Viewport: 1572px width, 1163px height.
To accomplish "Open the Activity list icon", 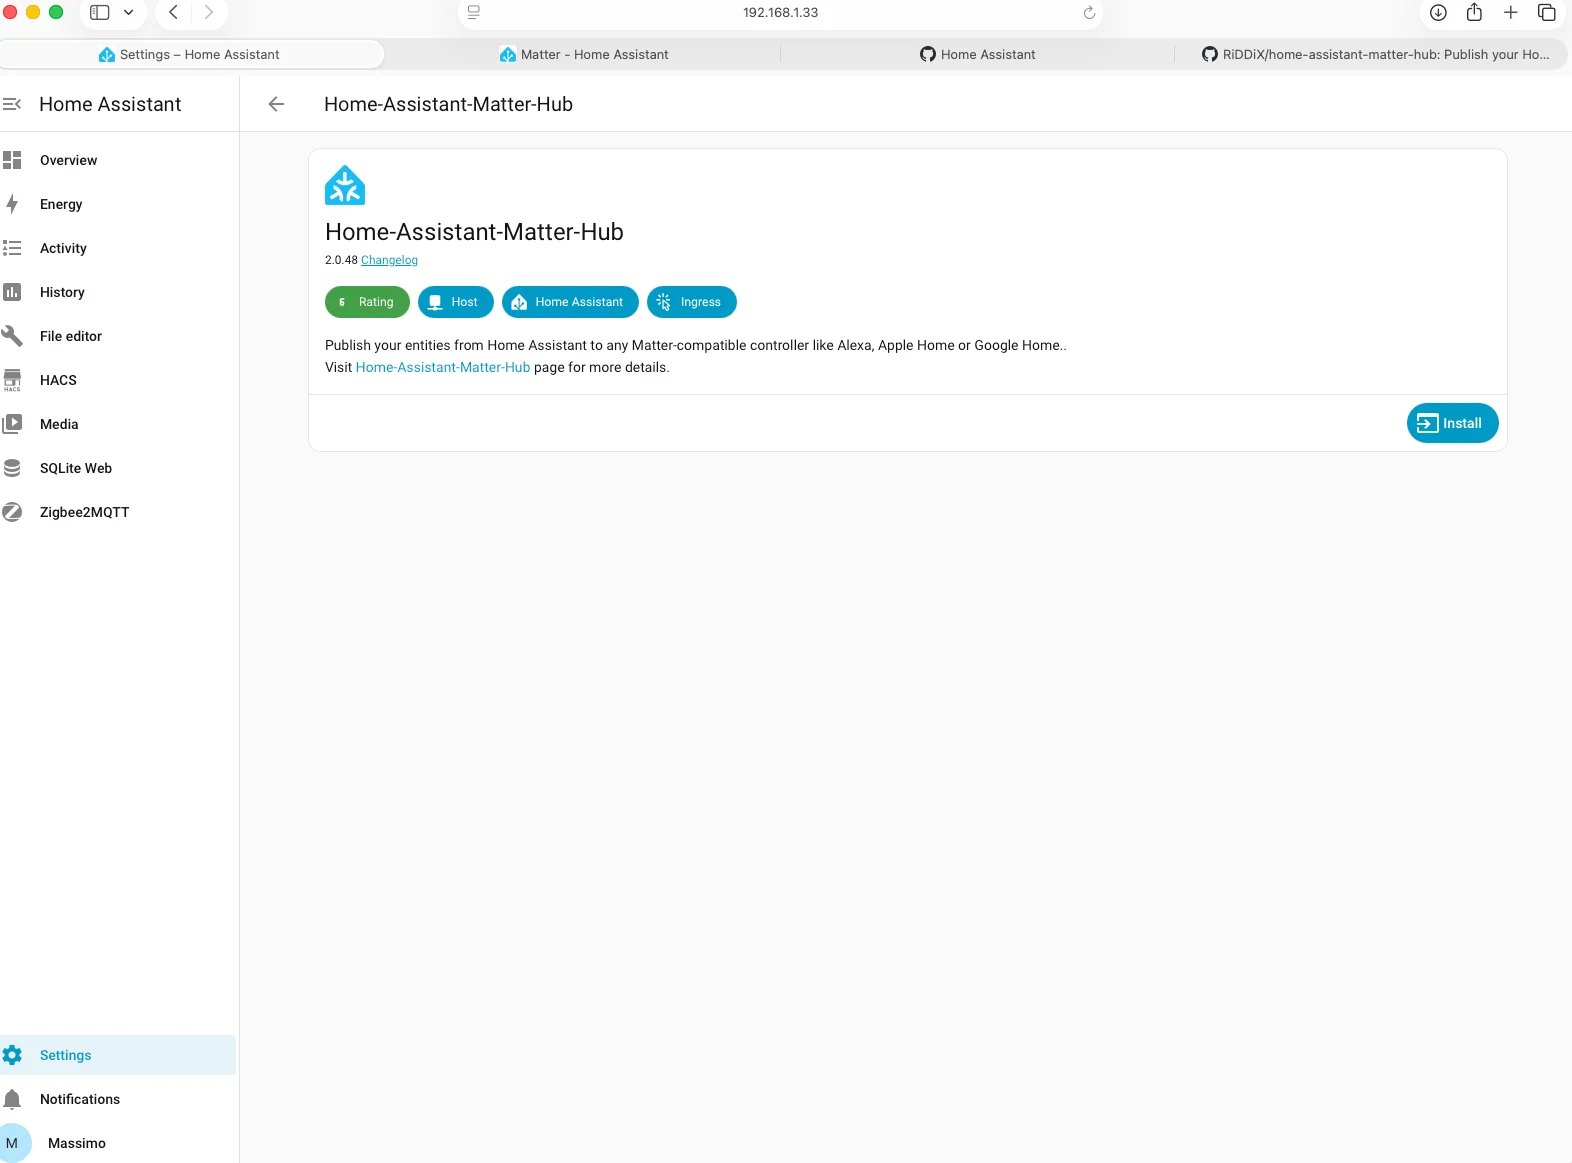I will 12,248.
